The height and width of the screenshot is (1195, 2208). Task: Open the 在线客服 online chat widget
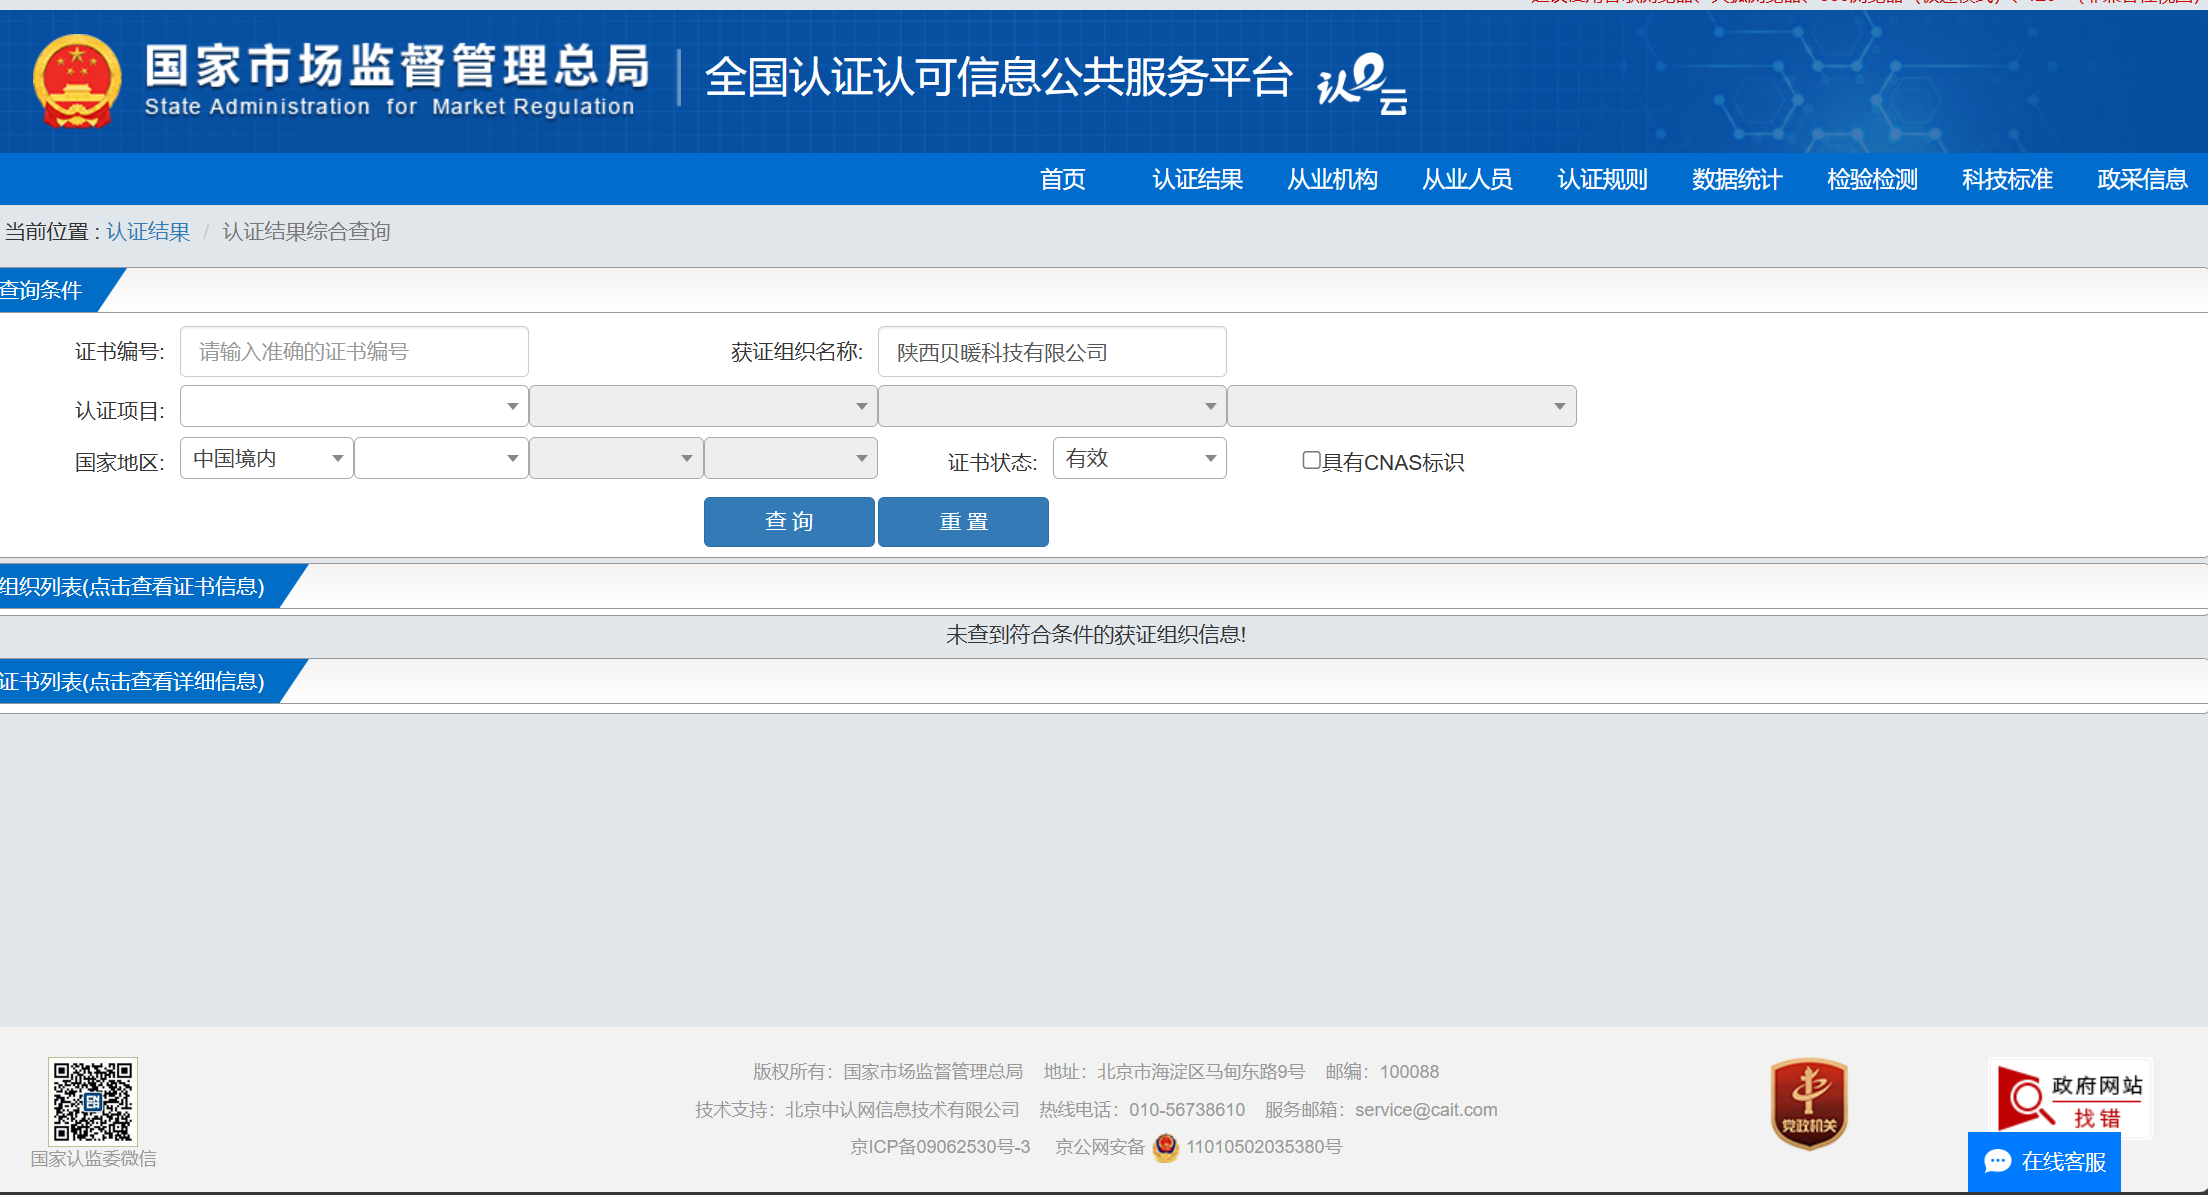[x=2044, y=1161]
